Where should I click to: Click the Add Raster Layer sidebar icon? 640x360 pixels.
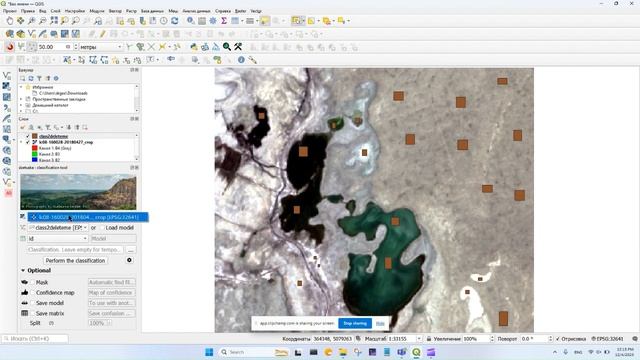7,86
